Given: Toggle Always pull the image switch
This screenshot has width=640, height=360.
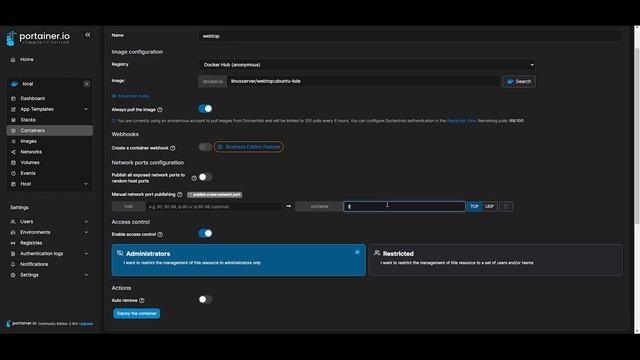Looking at the screenshot, I should pos(205,109).
